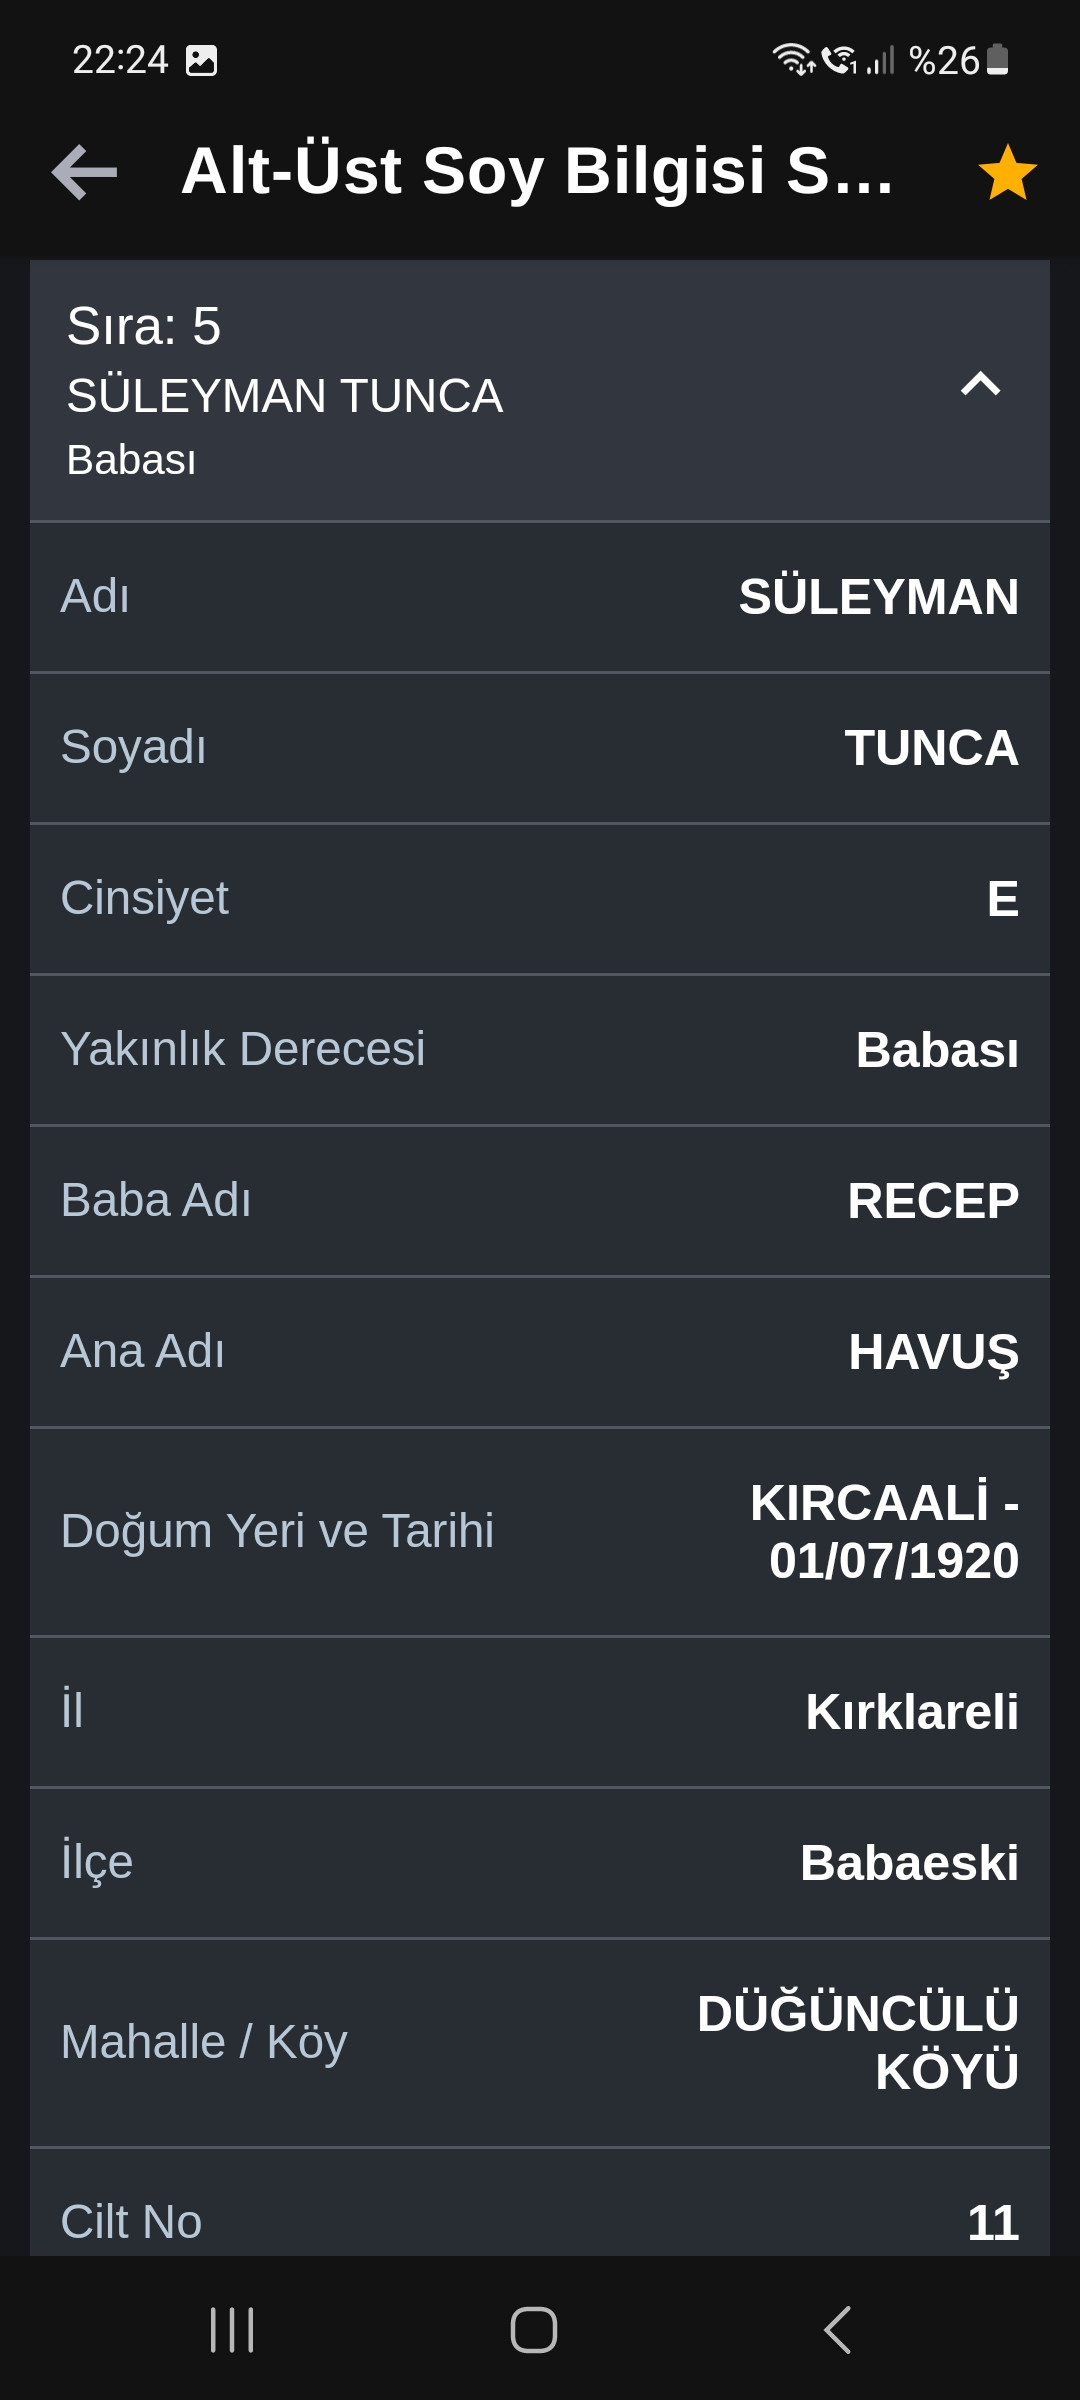Select the Soyadı row showing TUNCA
Viewport: 1080px width, 2400px height.
click(540, 748)
